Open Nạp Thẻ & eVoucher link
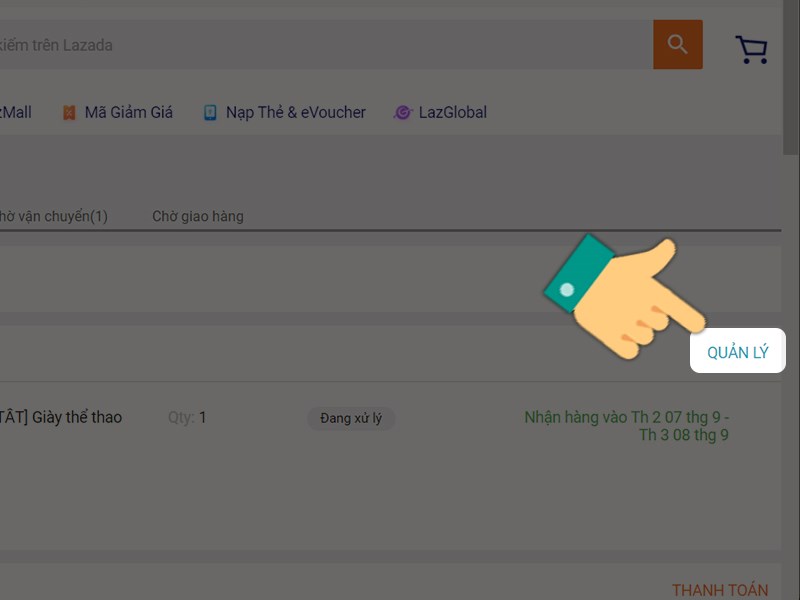The height and width of the screenshot is (600, 800). point(296,112)
